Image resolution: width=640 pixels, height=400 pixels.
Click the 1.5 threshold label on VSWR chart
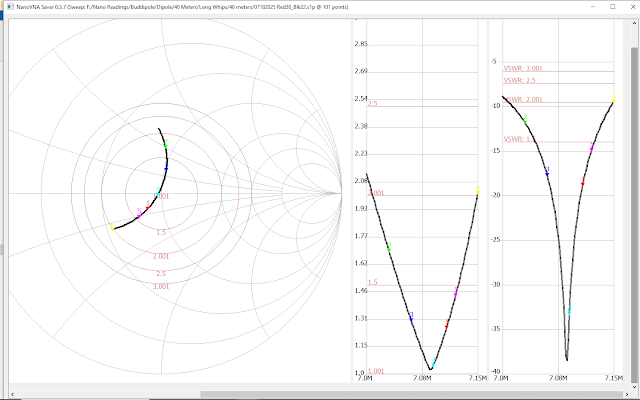click(x=373, y=282)
